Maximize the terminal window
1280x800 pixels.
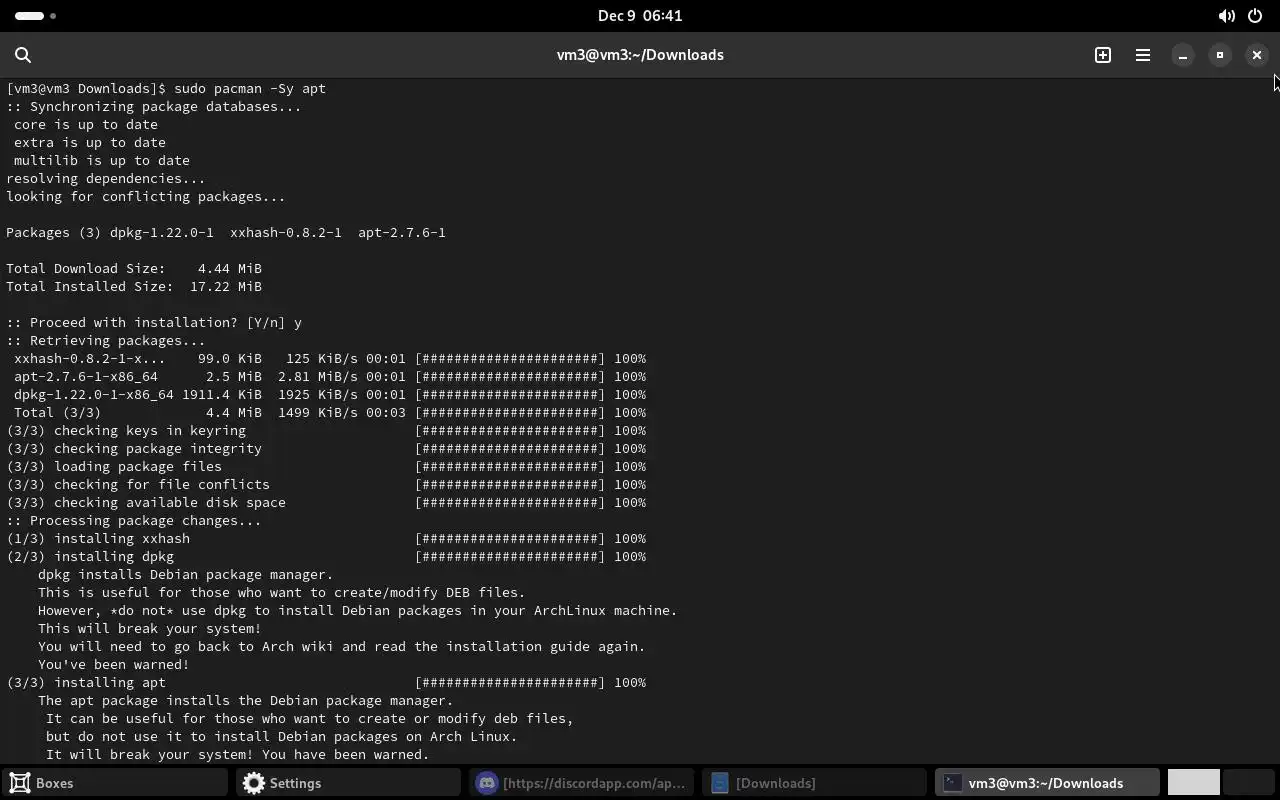tap(1220, 55)
